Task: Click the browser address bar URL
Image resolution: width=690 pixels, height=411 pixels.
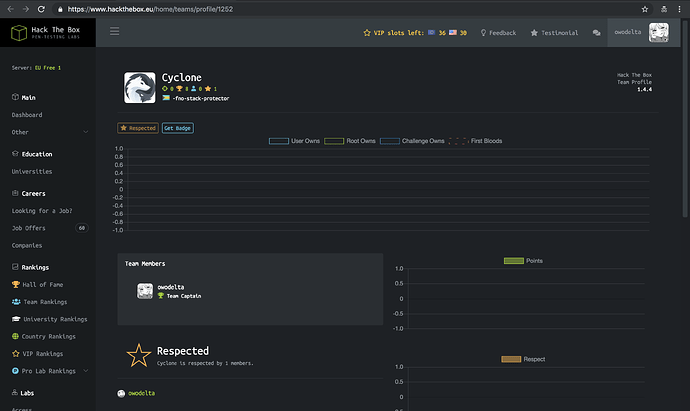Action: click(x=150, y=9)
